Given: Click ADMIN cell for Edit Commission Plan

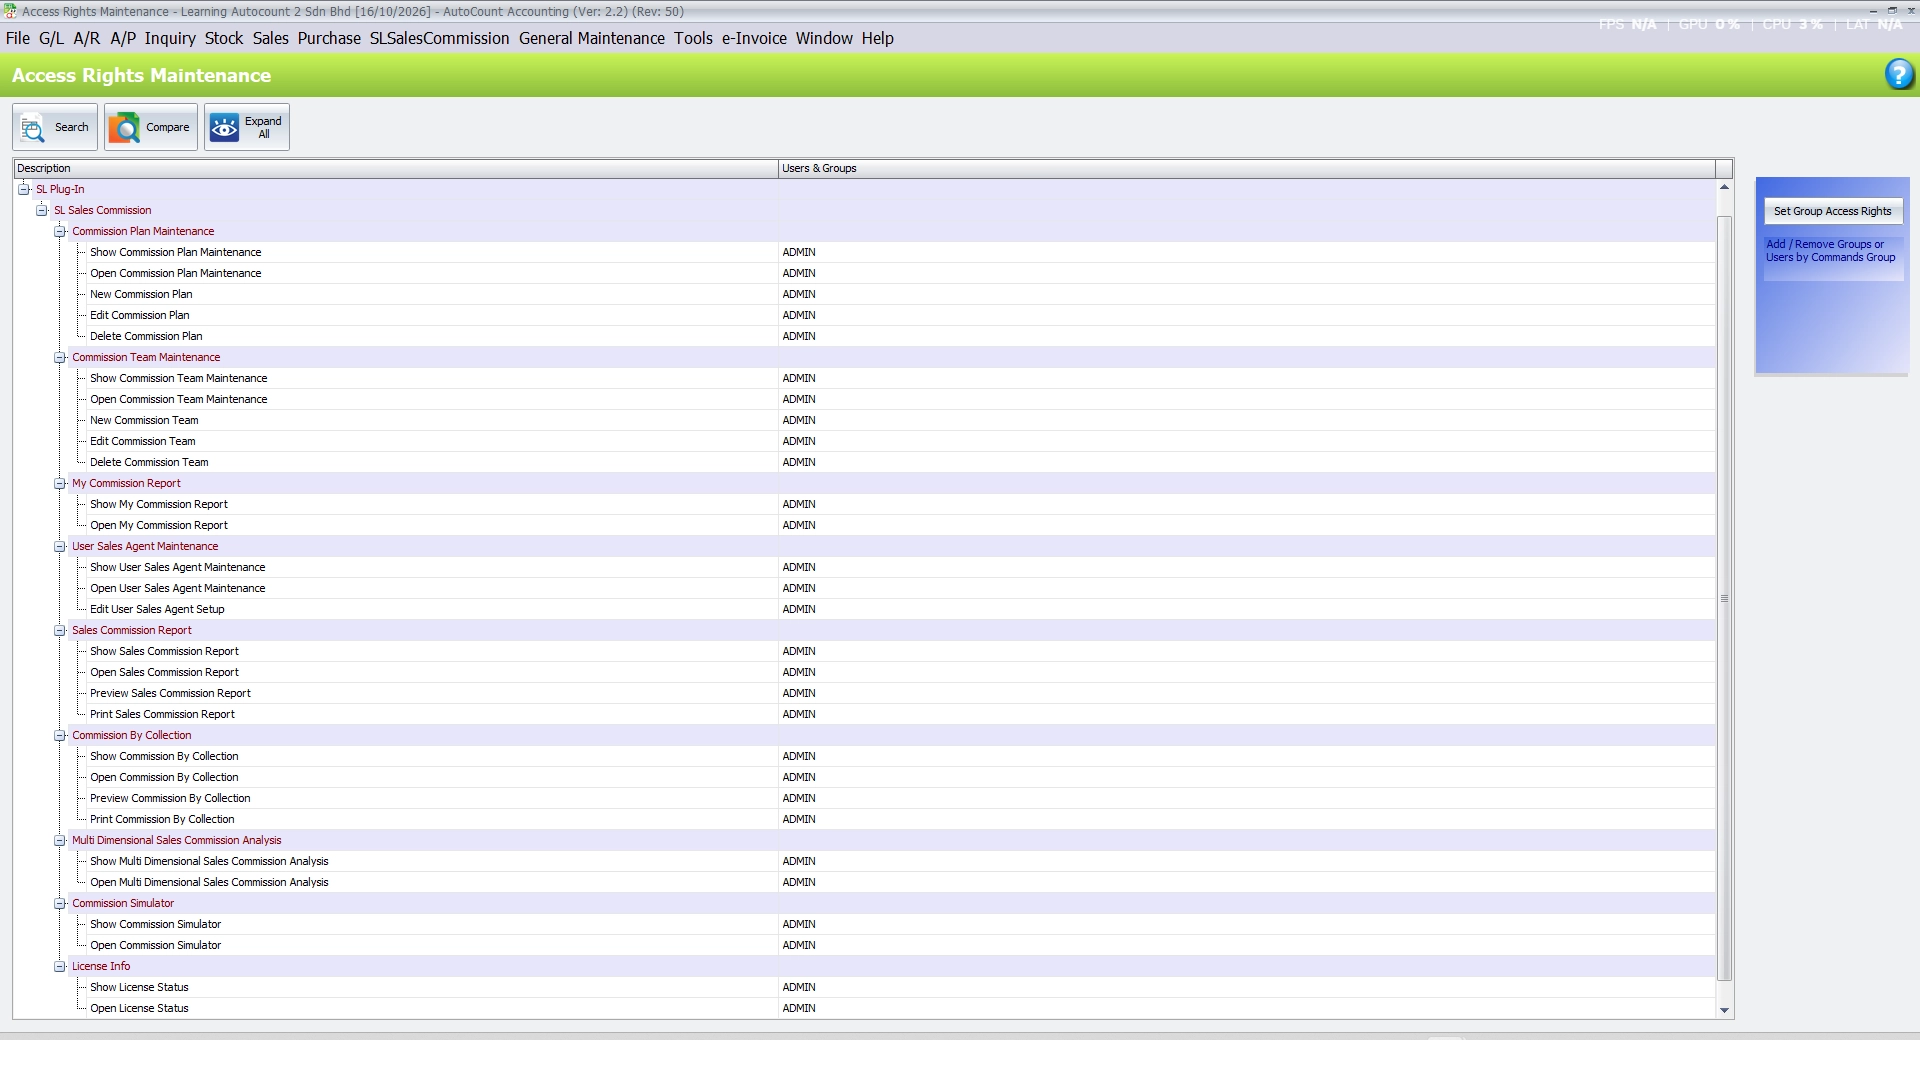Looking at the screenshot, I should [x=1246, y=315].
